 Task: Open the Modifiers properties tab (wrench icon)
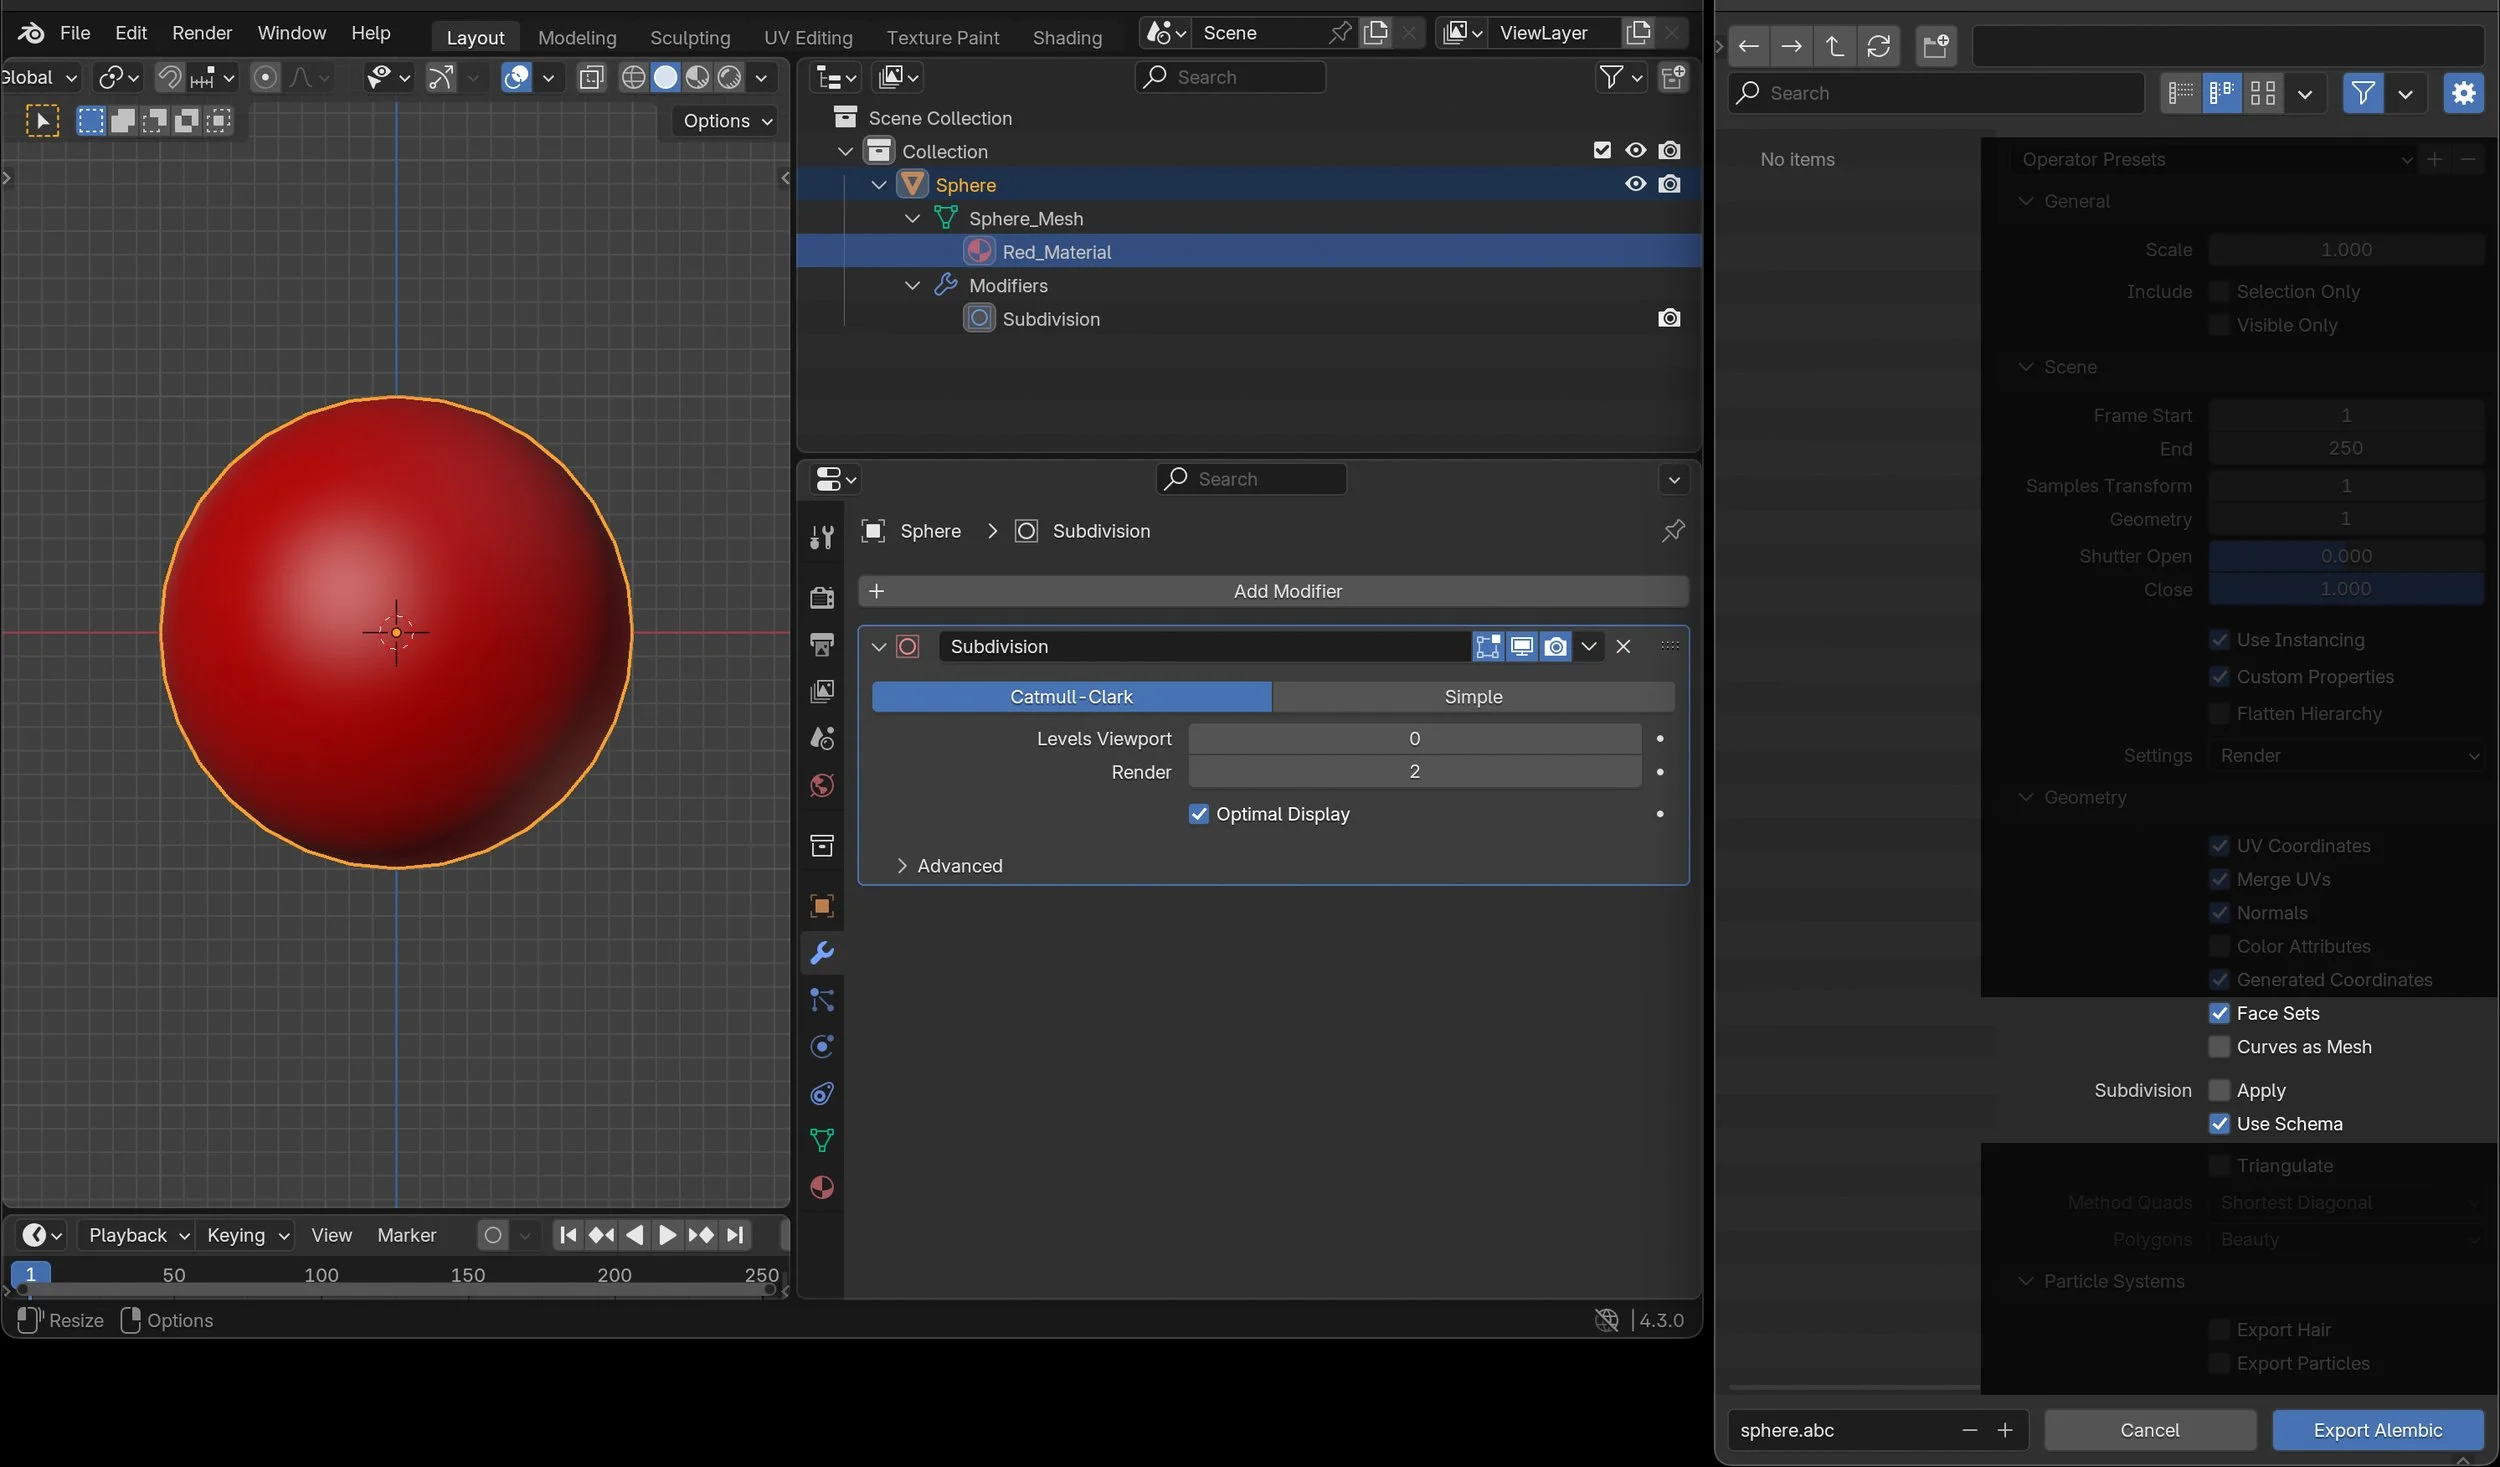822,953
